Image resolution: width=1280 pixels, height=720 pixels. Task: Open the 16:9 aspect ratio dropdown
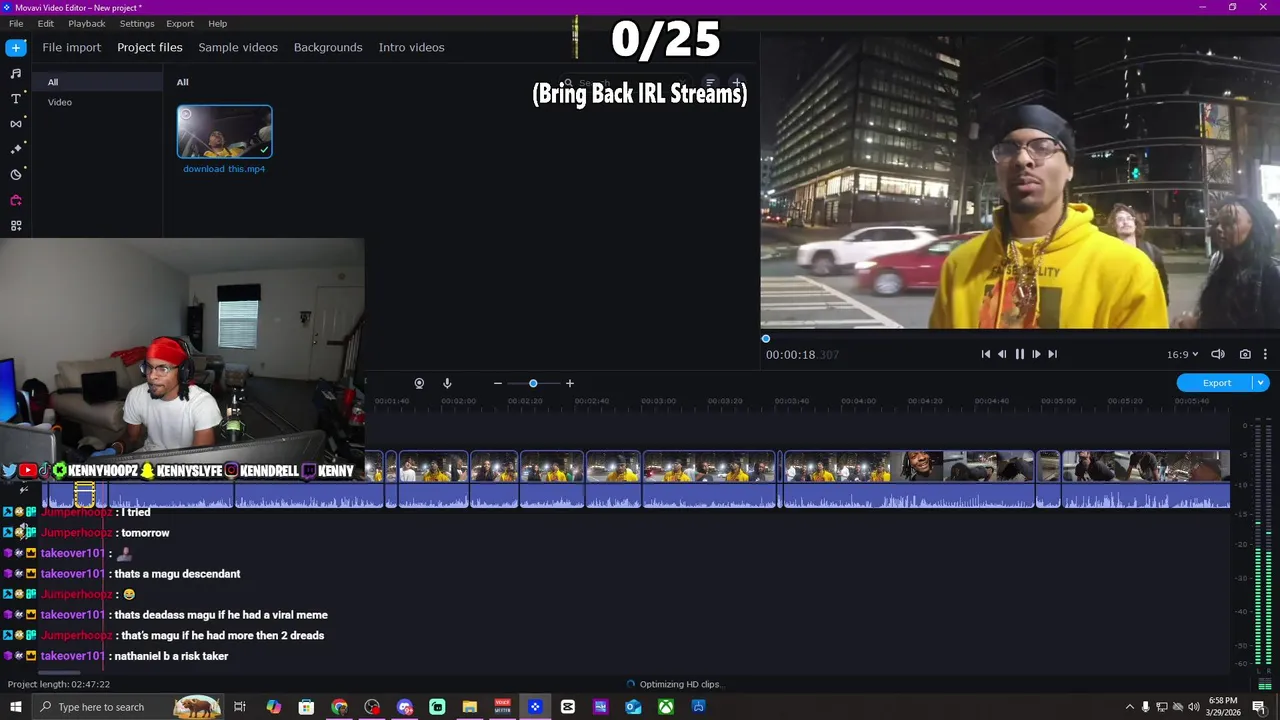click(1182, 354)
